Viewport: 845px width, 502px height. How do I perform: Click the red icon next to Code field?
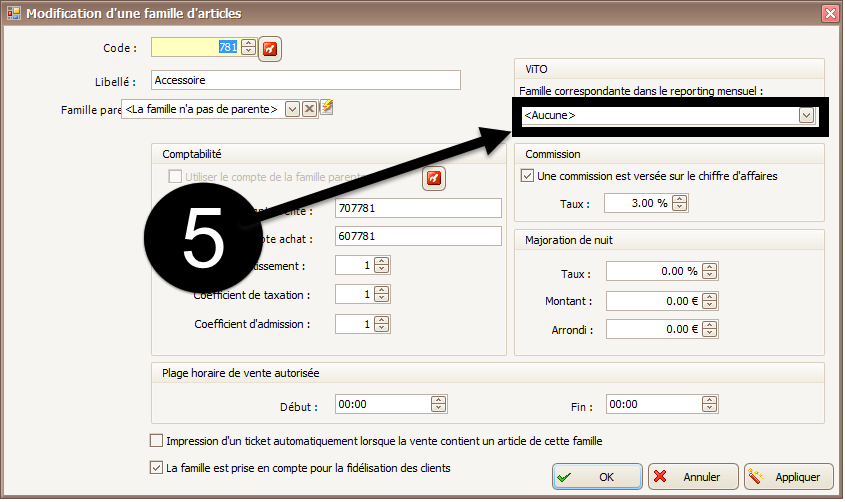(269, 49)
